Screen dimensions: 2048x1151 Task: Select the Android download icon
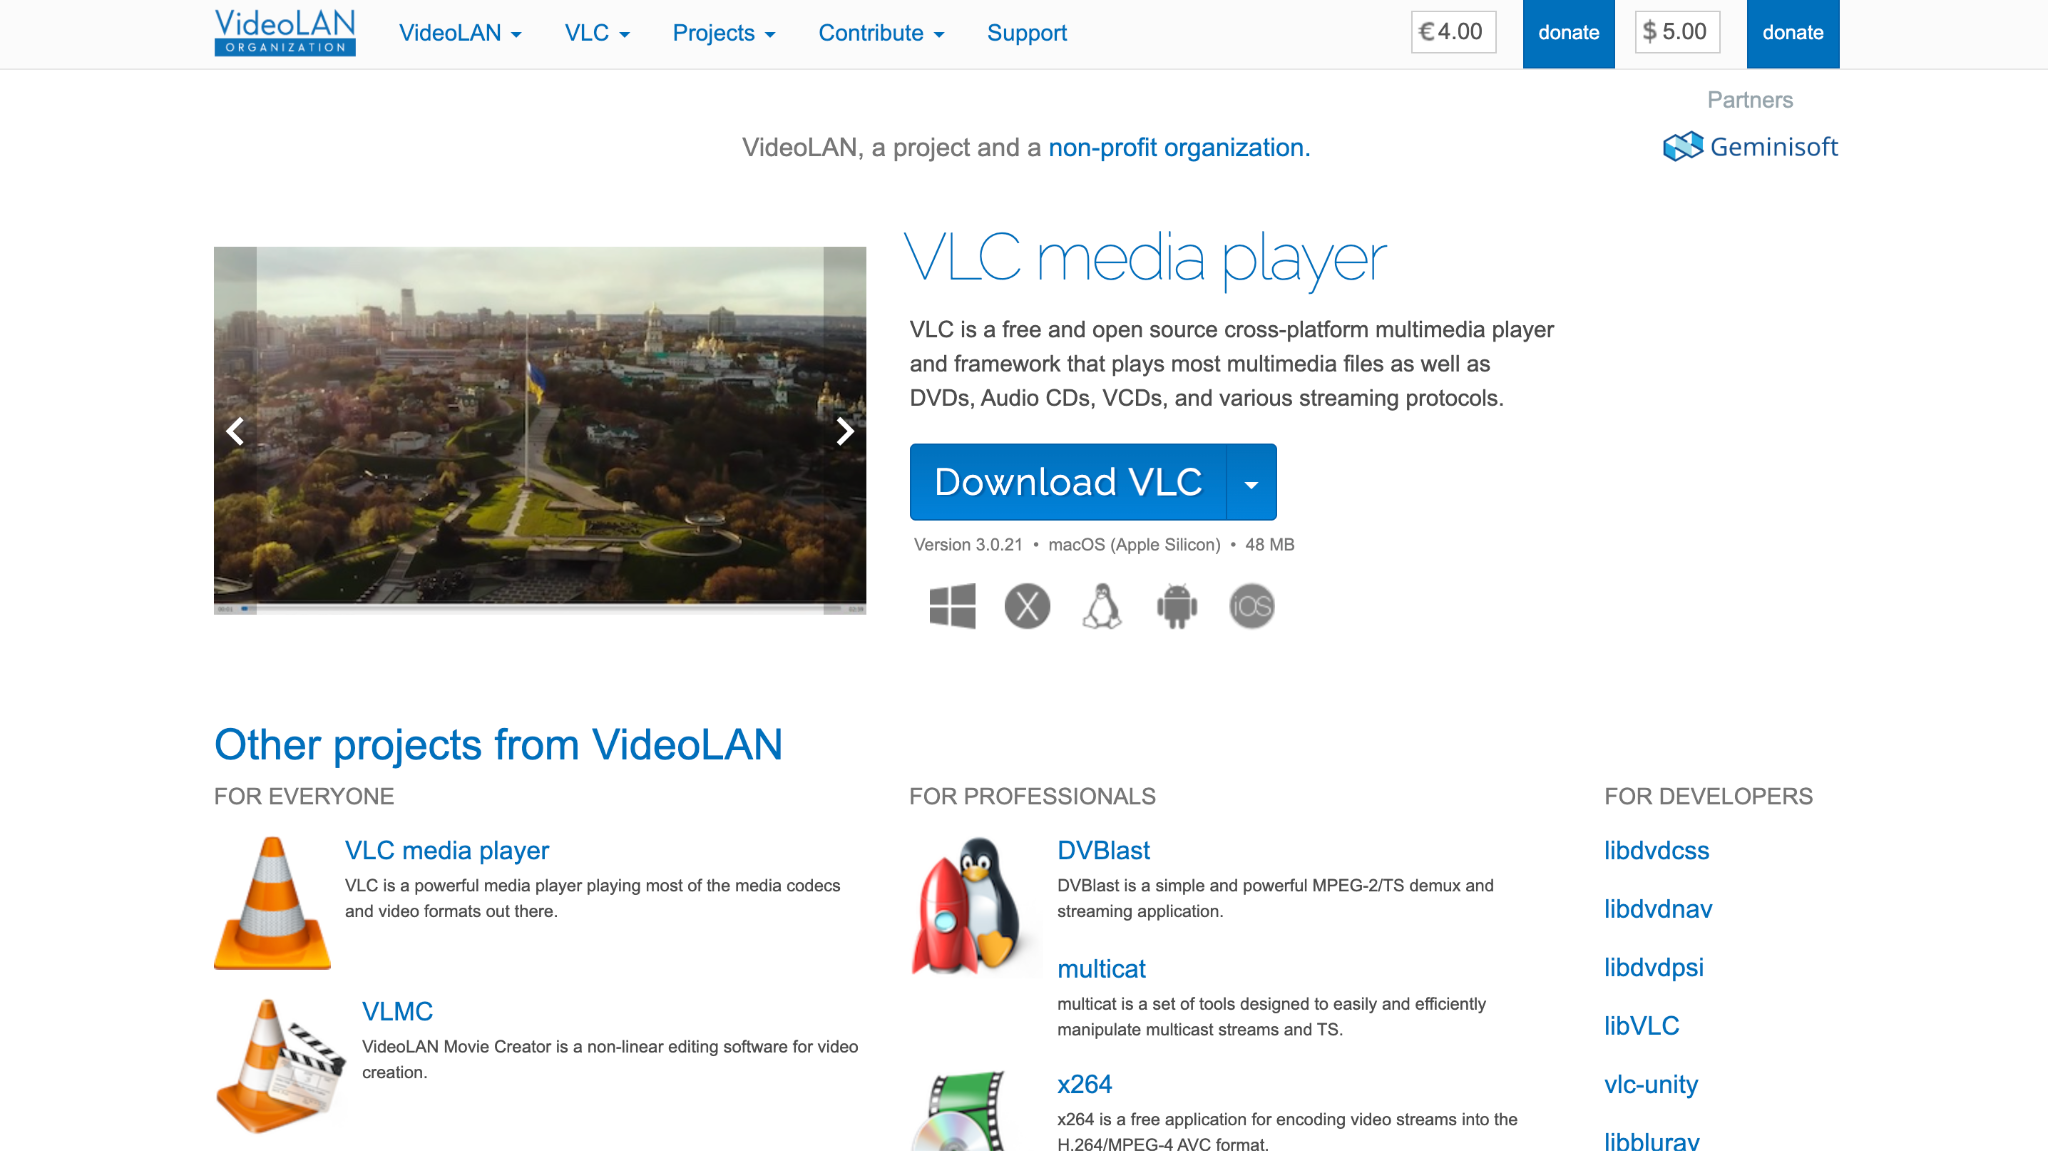tap(1176, 604)
